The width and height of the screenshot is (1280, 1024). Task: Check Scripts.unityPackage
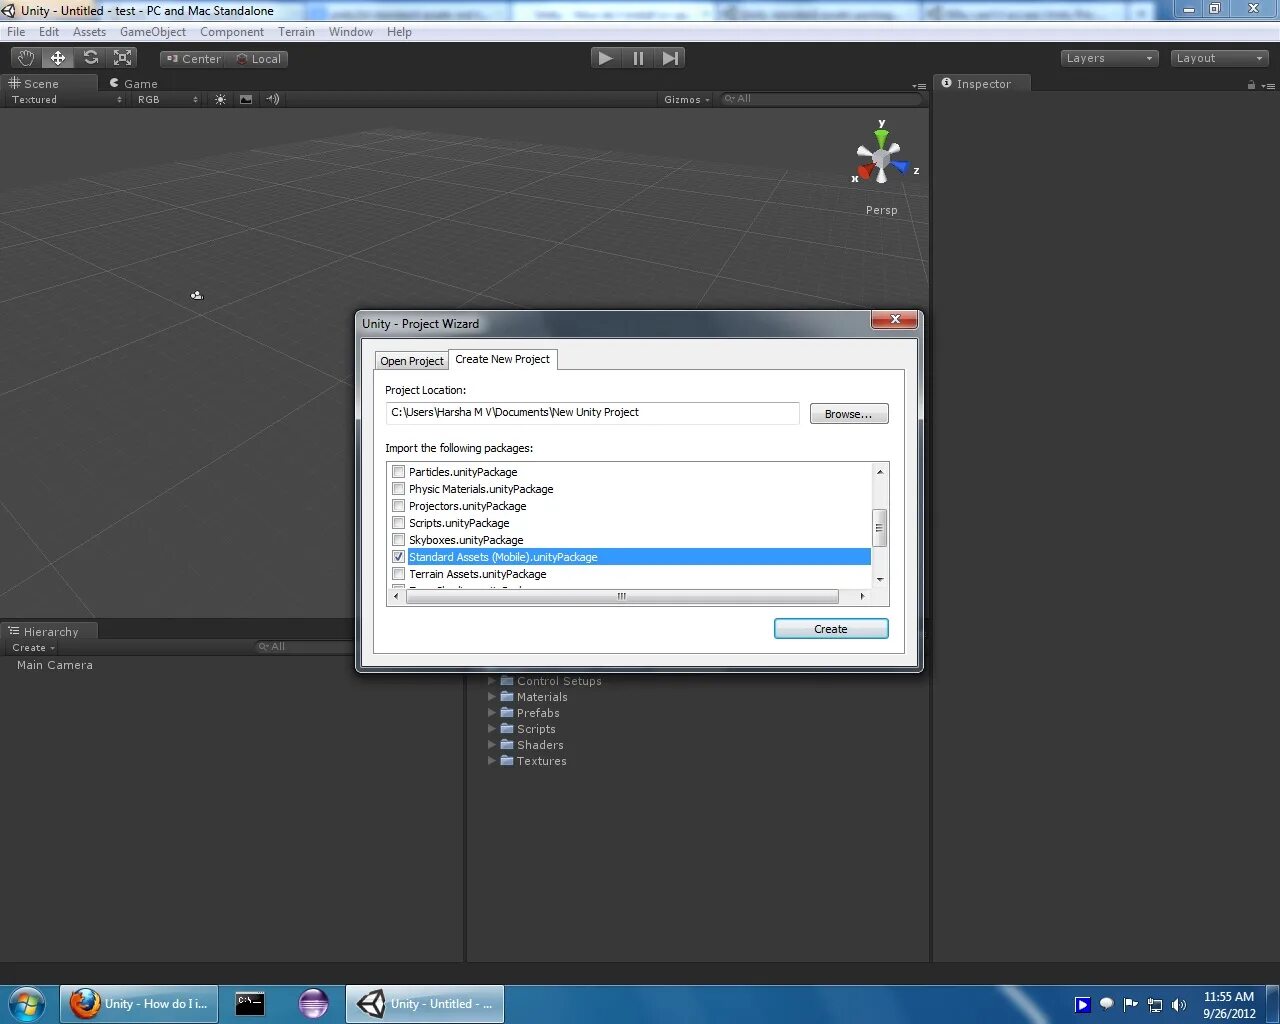399,523
